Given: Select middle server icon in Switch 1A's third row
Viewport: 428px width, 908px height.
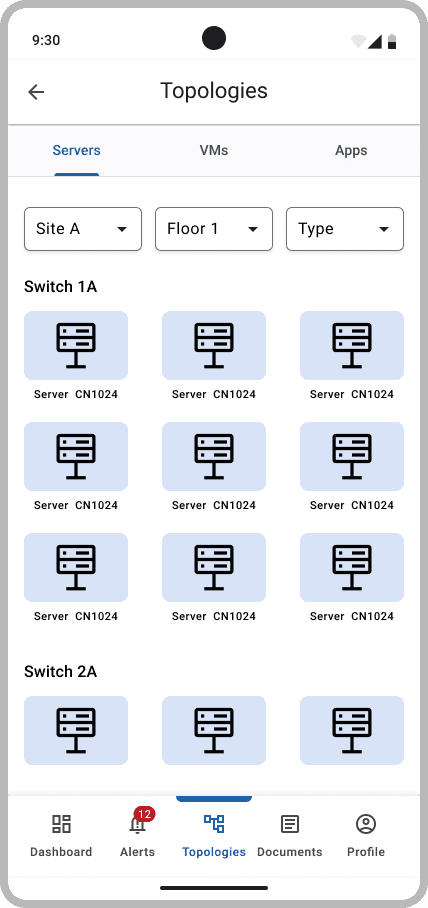Looking at the screenshot, I should coord(214,568).
